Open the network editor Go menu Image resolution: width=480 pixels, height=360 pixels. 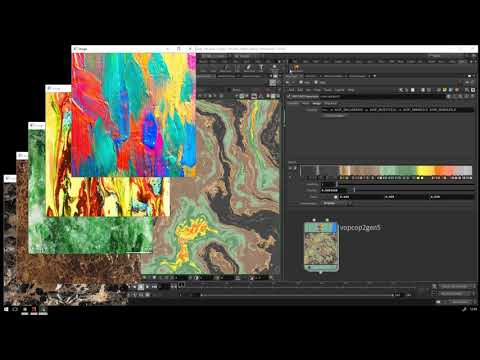point(308,90)
